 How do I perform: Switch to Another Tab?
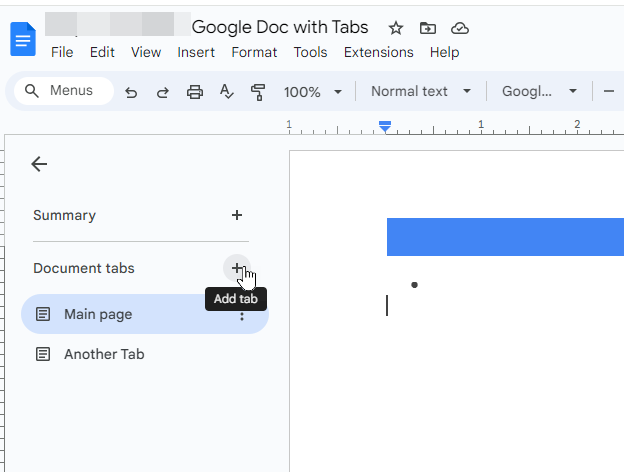click(x=145, y=354)
